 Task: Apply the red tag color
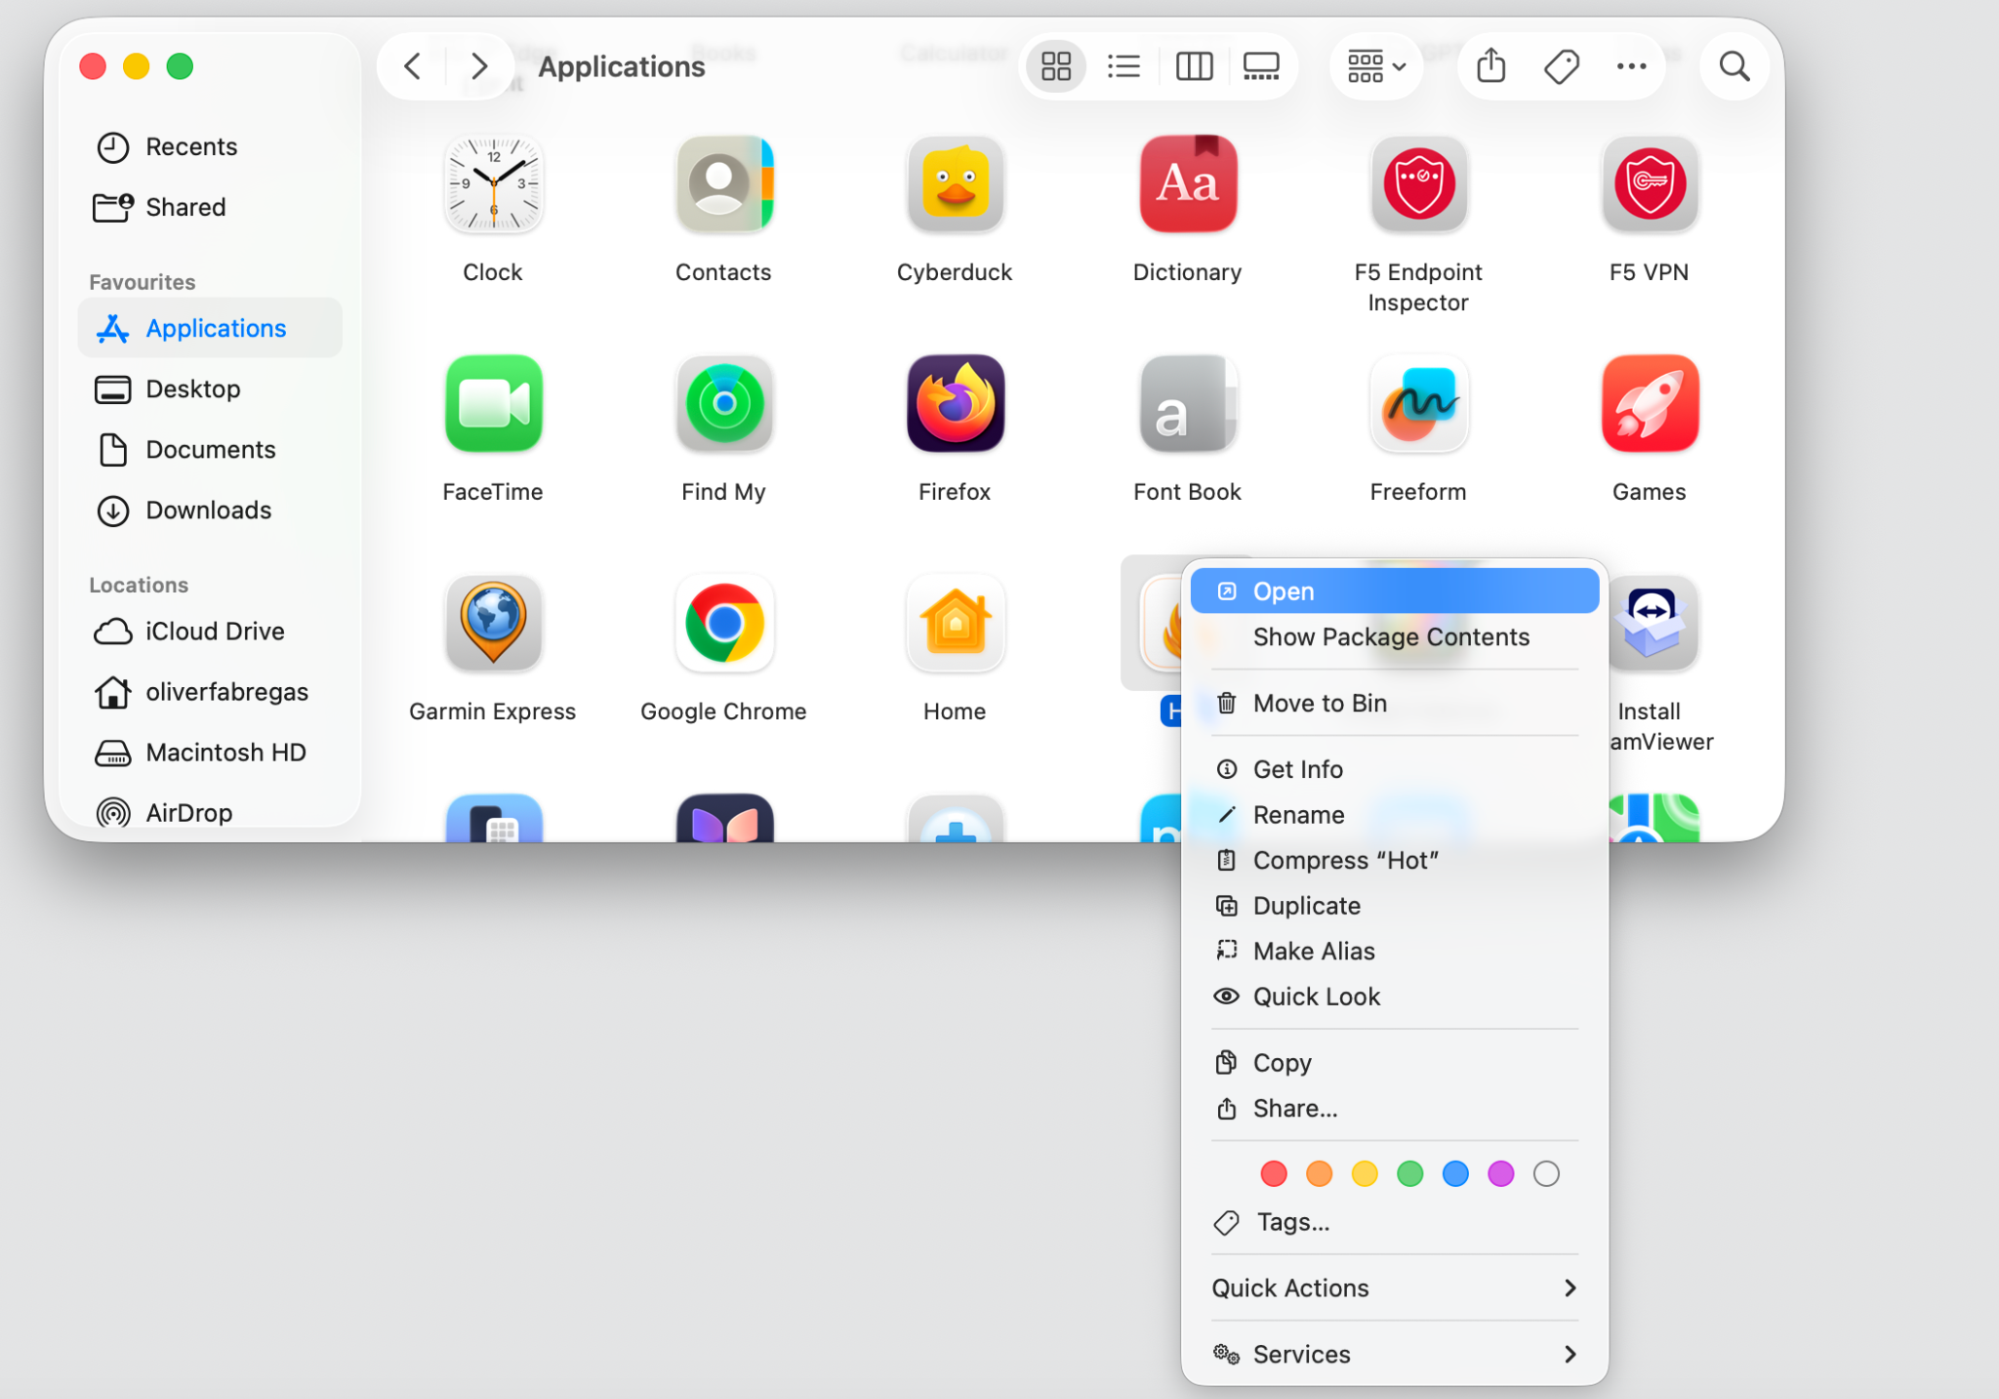tap(1273, 1174)
